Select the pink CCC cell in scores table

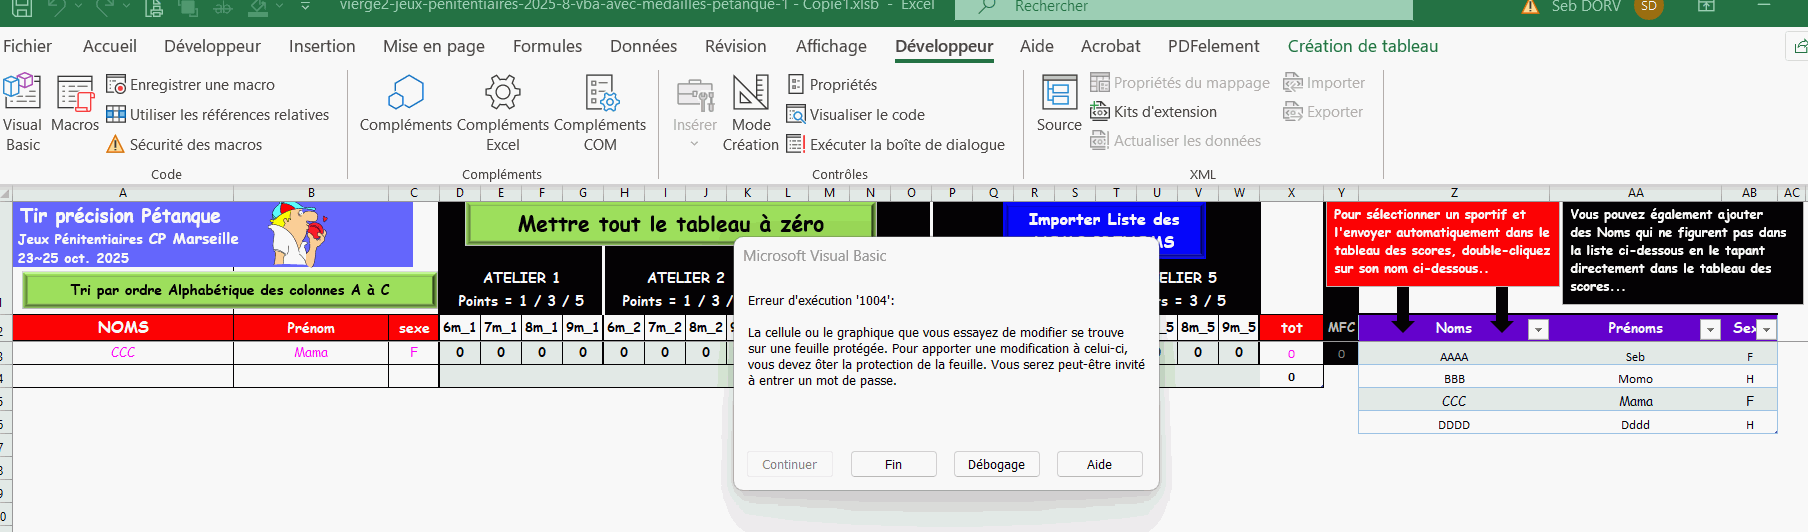pyautogui.click(x=123, y=353)
